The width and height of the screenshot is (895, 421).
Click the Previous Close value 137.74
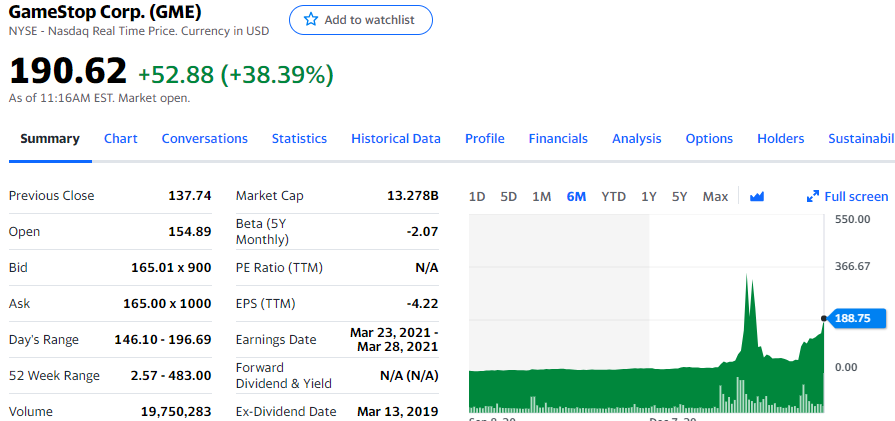pos(190,196)
